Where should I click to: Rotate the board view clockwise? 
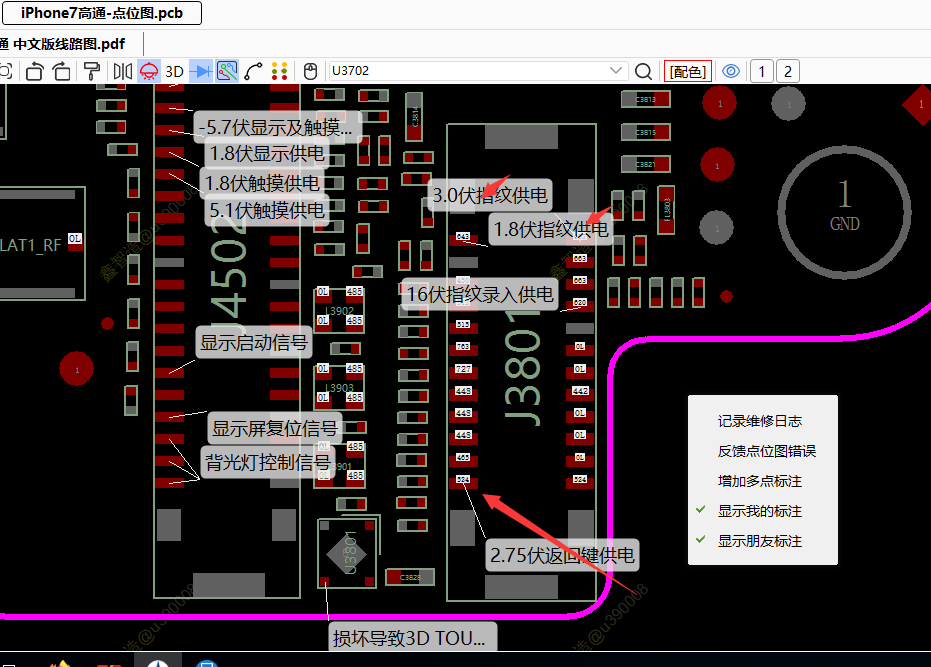[62, 71]
